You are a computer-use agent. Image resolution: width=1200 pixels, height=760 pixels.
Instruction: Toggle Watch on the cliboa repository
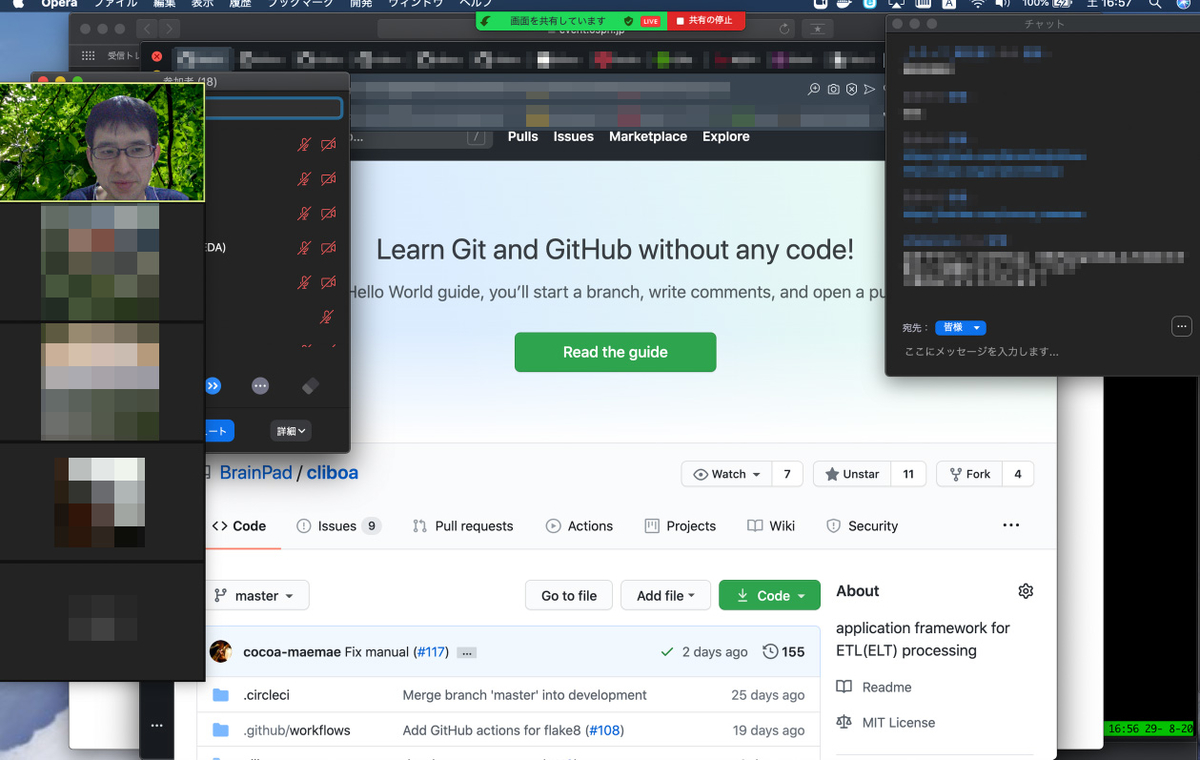pos(727,474)
